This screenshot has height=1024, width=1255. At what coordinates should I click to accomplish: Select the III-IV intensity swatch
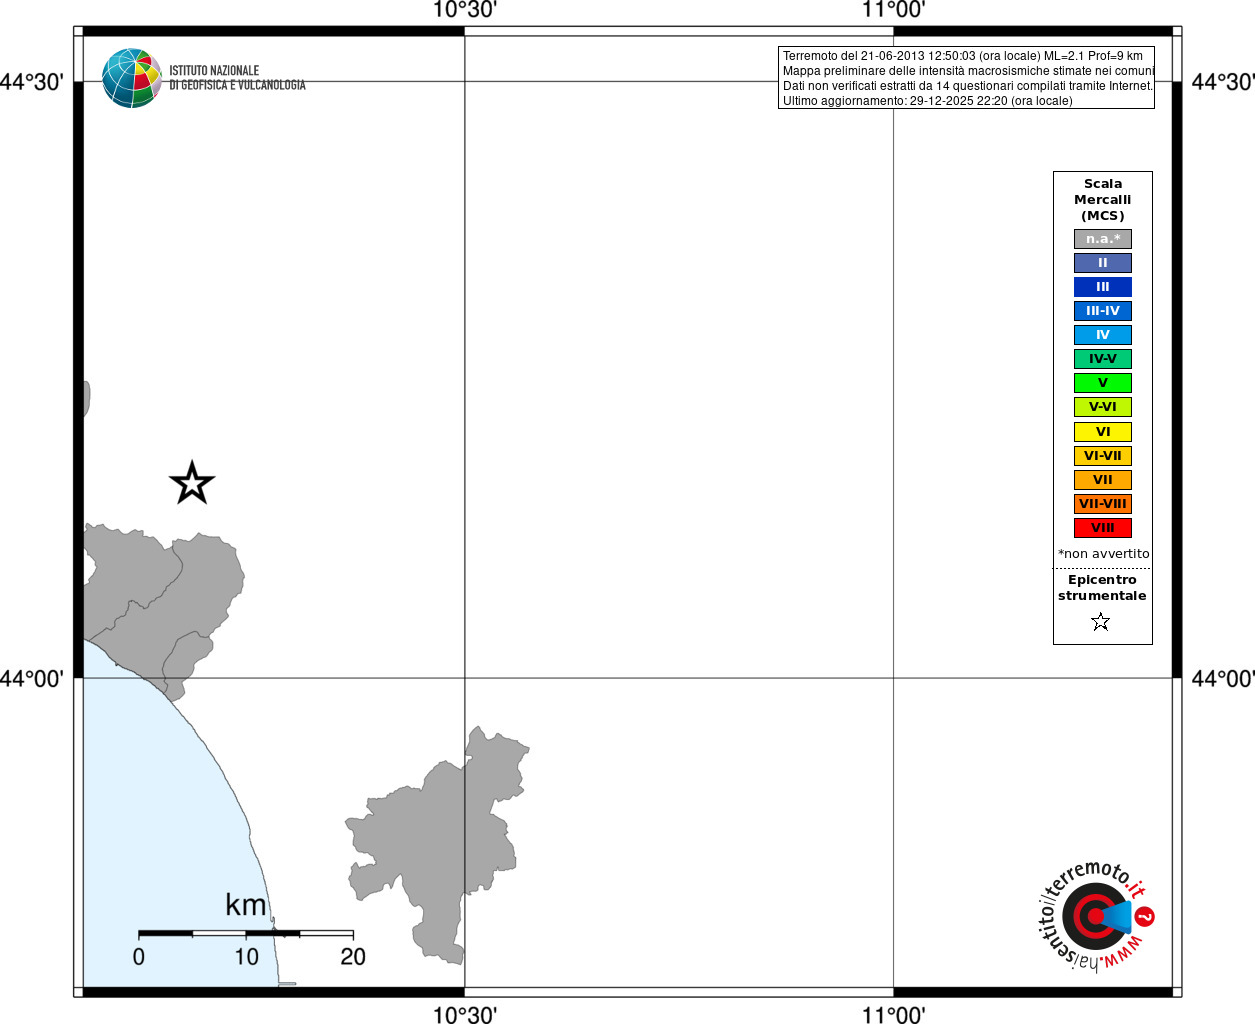[1103, 311]
